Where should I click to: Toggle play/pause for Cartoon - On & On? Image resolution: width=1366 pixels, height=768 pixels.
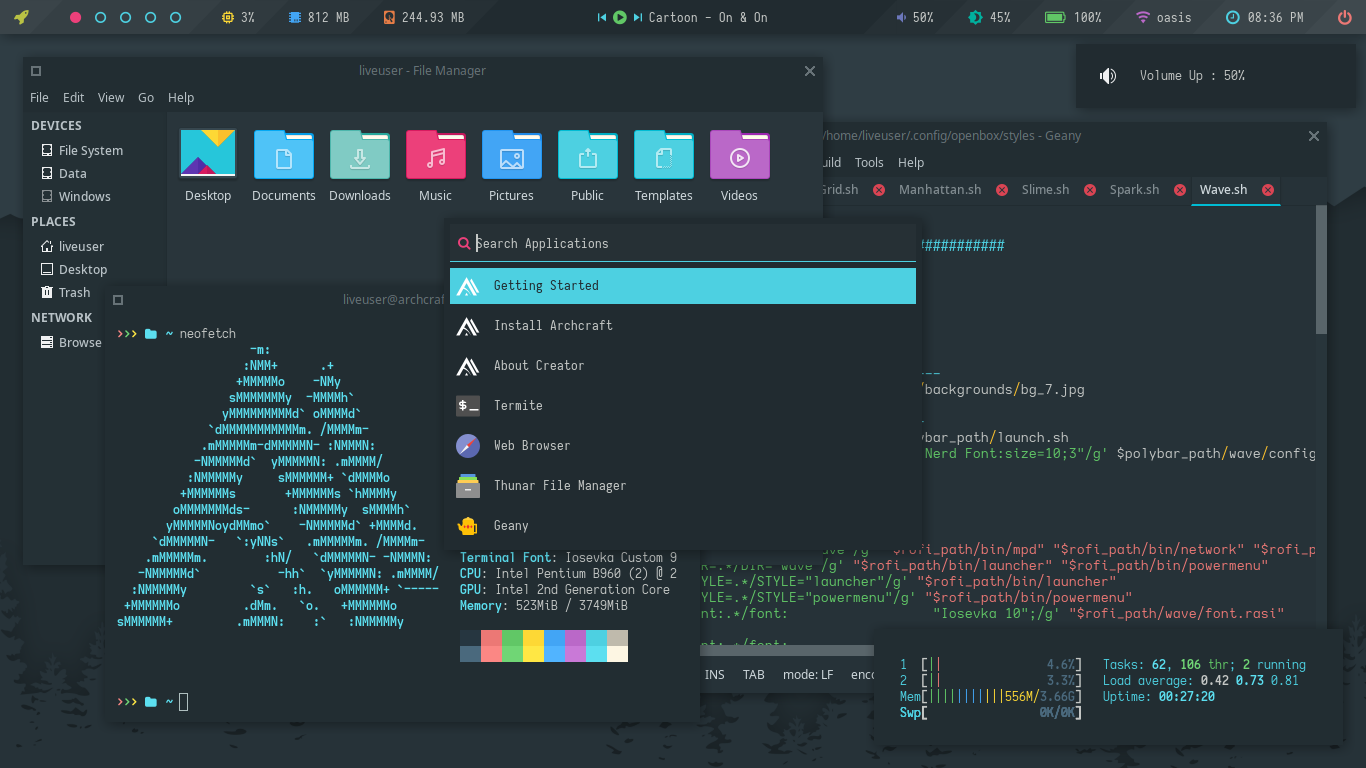click(619, 18)
